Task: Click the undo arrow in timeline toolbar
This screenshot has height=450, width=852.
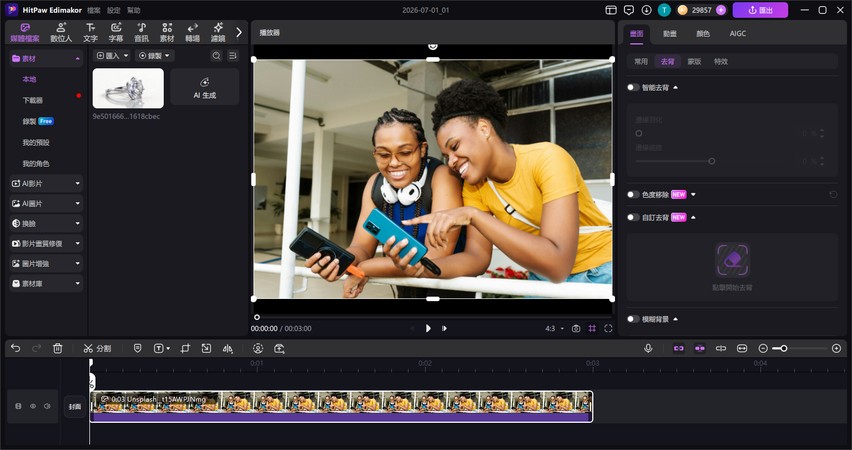Action: tap(15, 348)
